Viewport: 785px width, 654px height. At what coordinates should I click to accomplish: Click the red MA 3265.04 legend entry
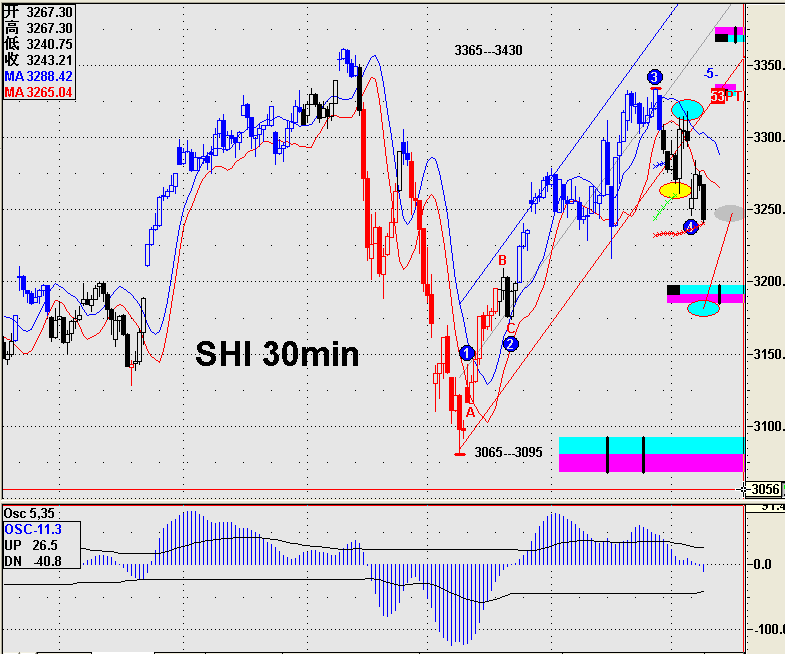pos(37,92)
